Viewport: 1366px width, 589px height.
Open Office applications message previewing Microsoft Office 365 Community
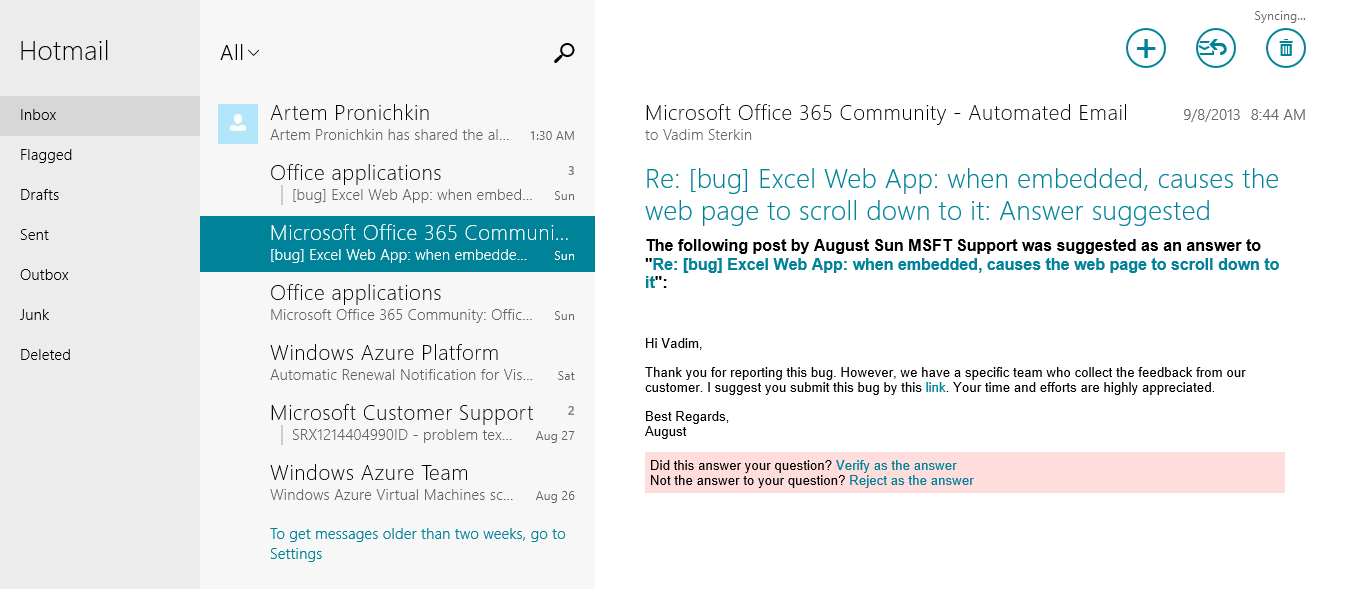tap(397, 304)
